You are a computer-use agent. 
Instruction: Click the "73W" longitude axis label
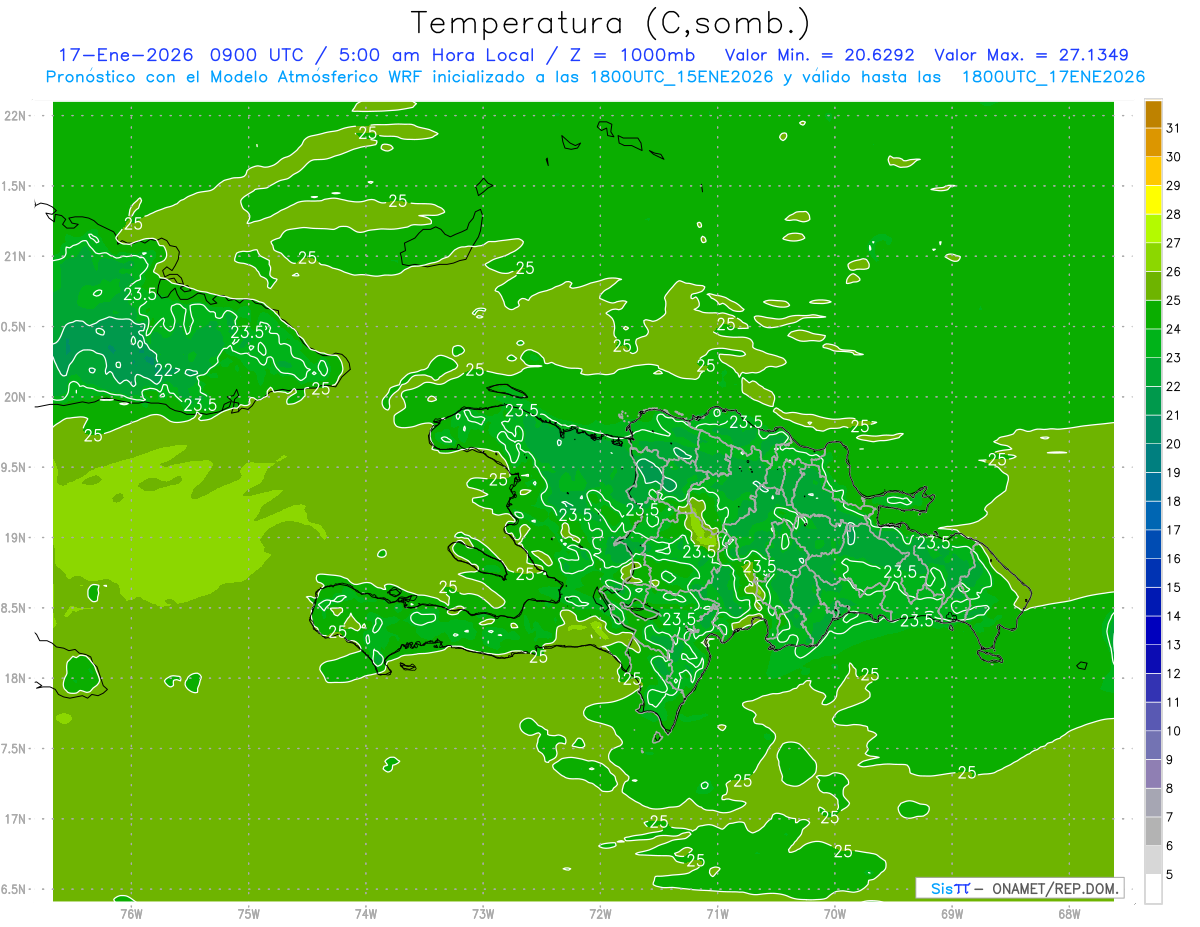click(483, 912)
